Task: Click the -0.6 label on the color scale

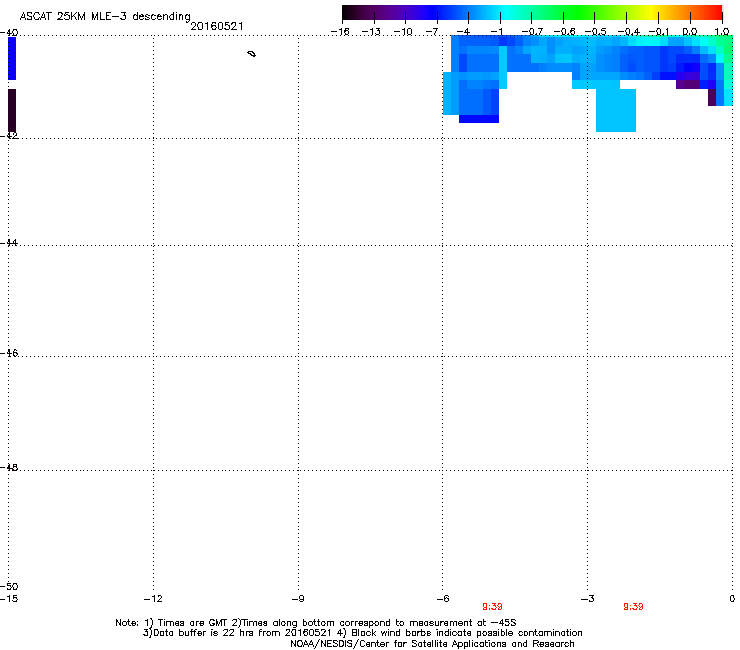Action: [x=564, y=32]
